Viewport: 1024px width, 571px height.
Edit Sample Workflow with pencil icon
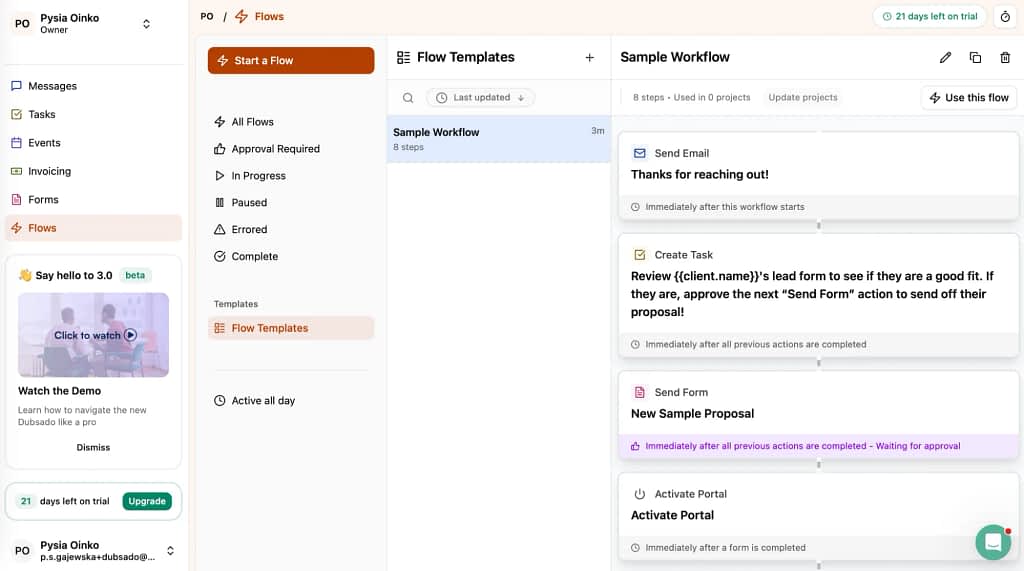pos(945,57)
